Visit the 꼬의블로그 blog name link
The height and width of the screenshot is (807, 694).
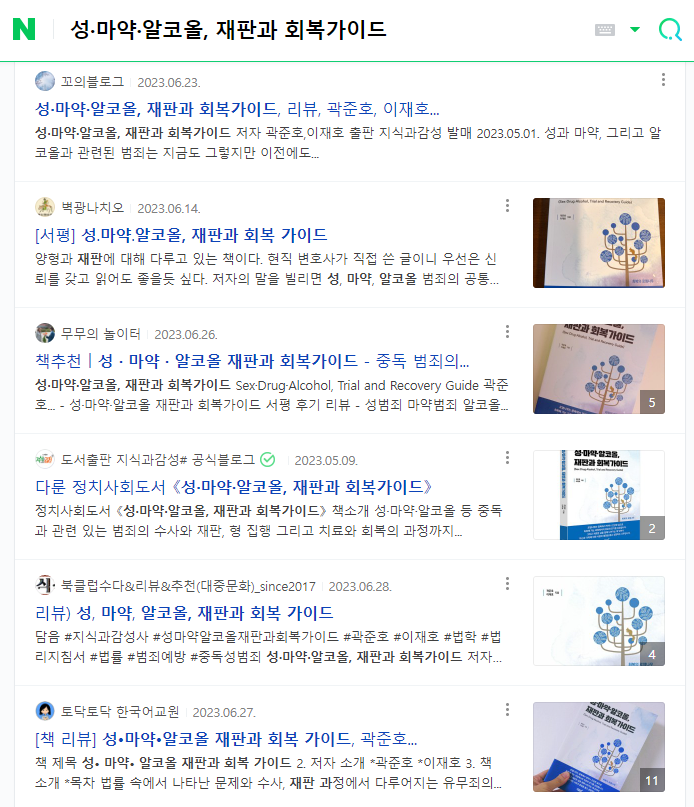coord(93,82)
